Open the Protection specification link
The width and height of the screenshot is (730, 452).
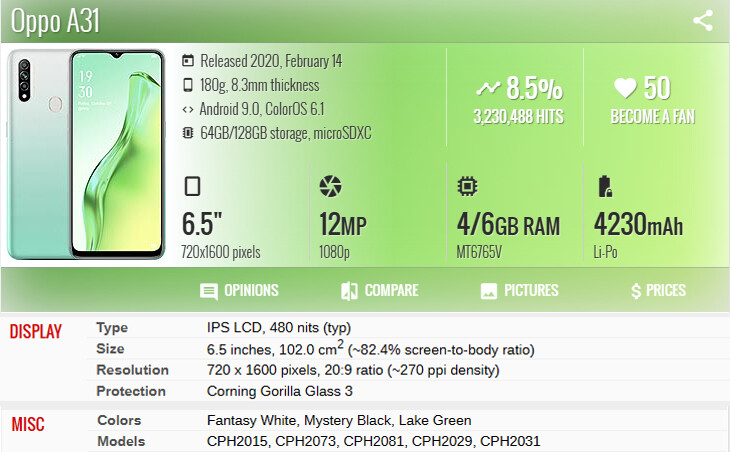click(x=131, y=391)
